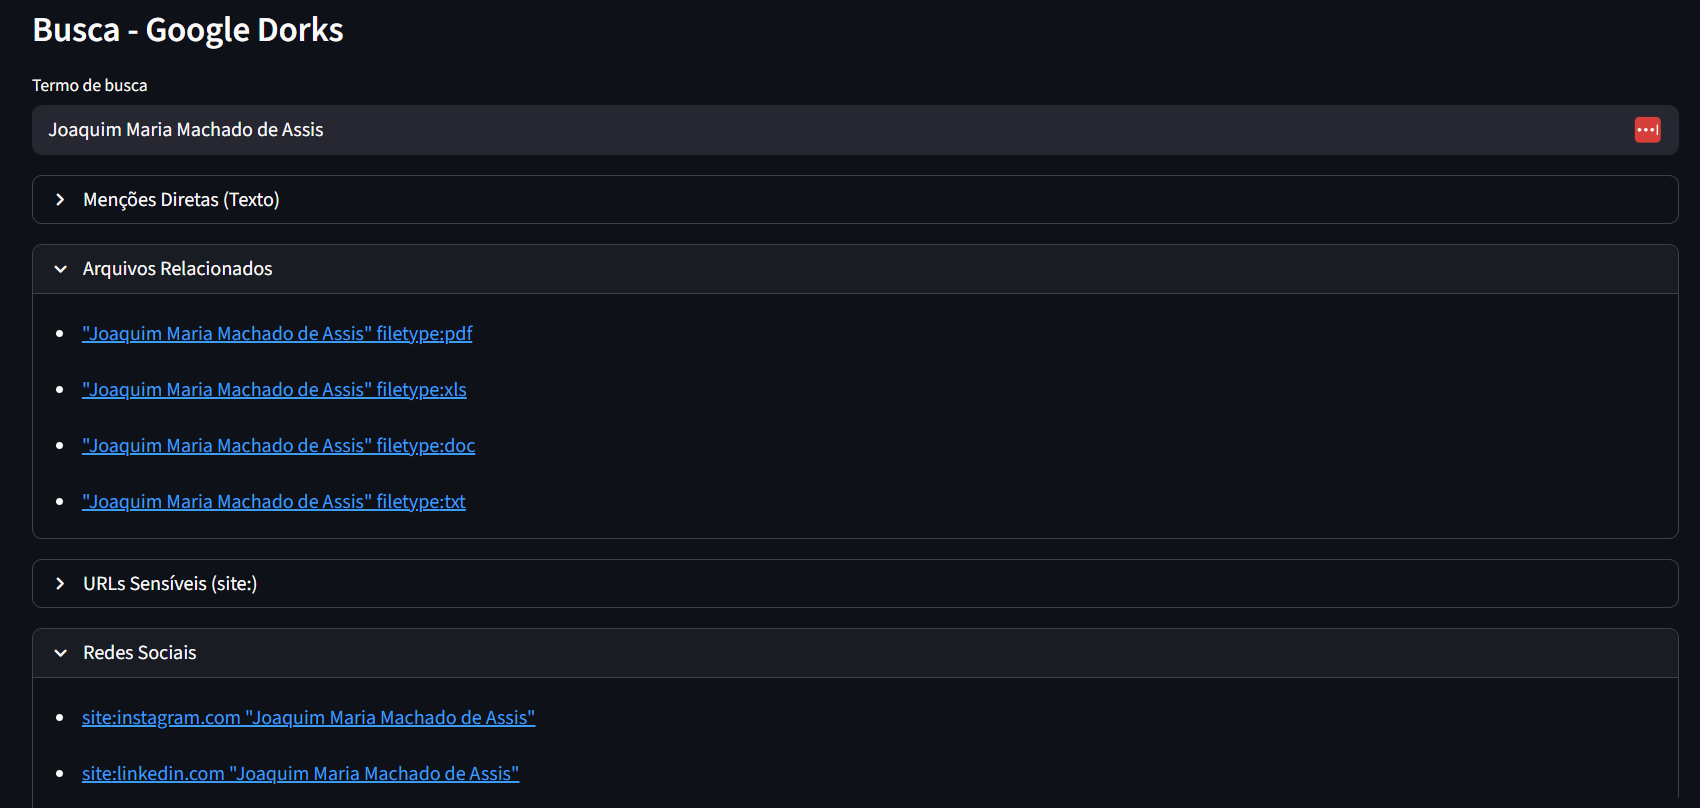Collapse the Redes Sociais section

[x=140, y=653]
